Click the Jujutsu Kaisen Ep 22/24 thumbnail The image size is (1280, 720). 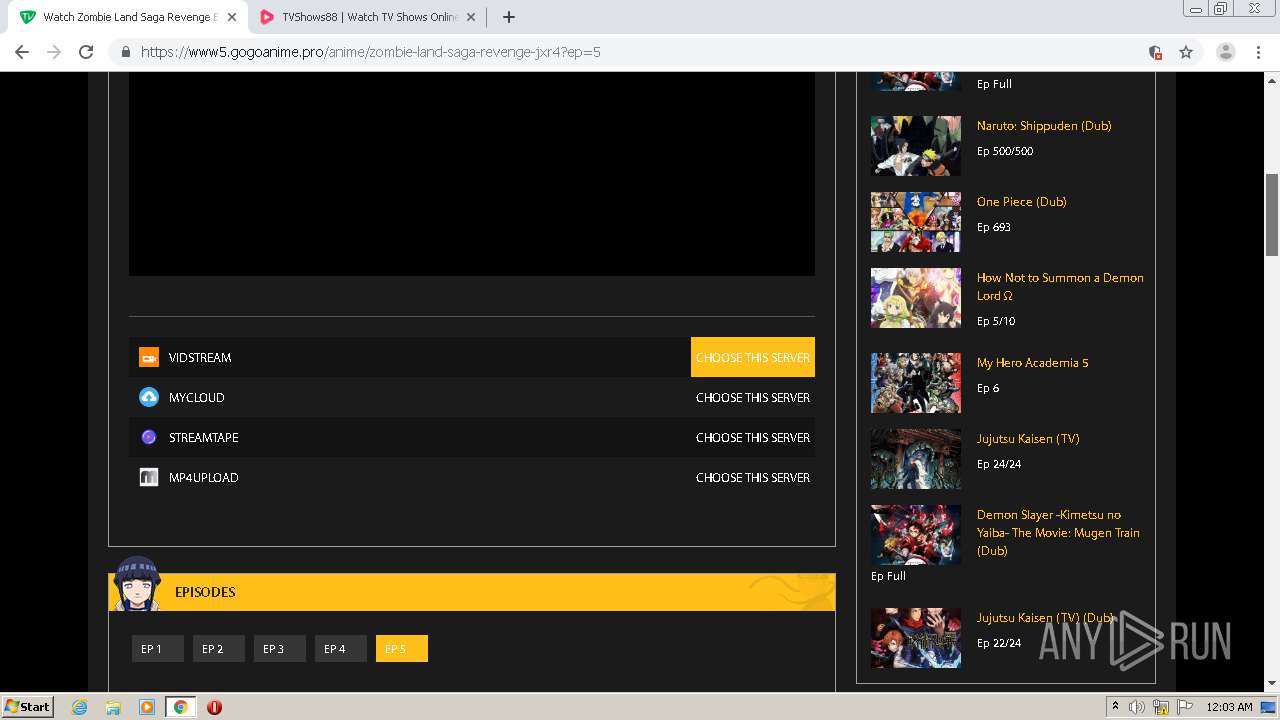915,638
